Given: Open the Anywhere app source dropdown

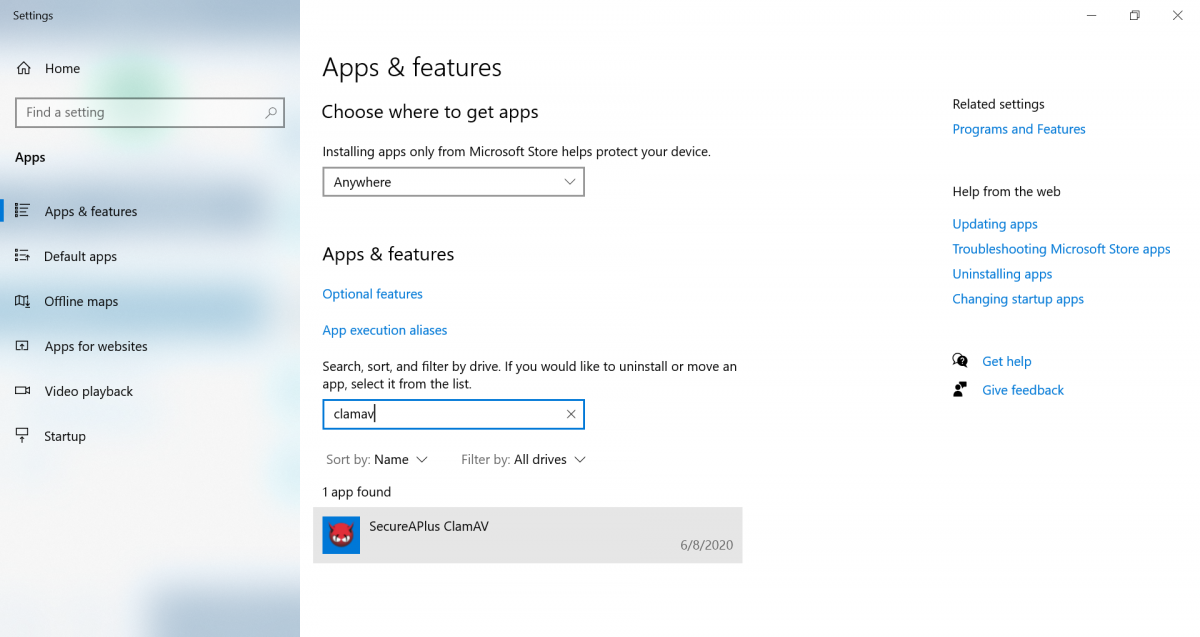Looking at the screenshot, I should click(453, 182).
